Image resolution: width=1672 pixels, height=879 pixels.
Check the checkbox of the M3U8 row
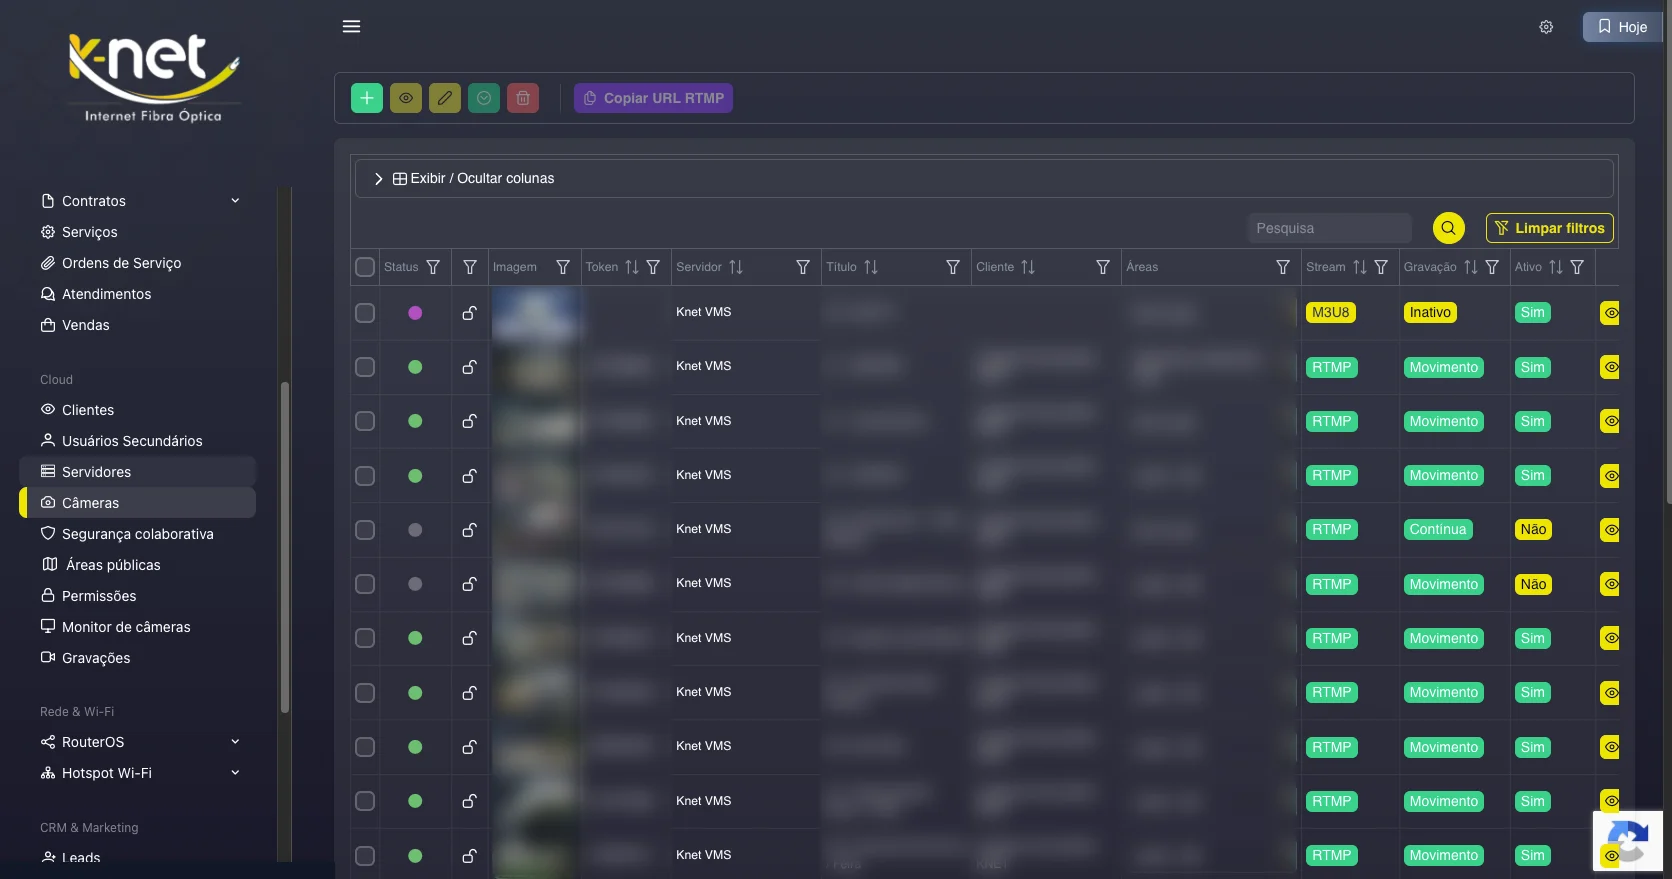click(x=365, y=313)
